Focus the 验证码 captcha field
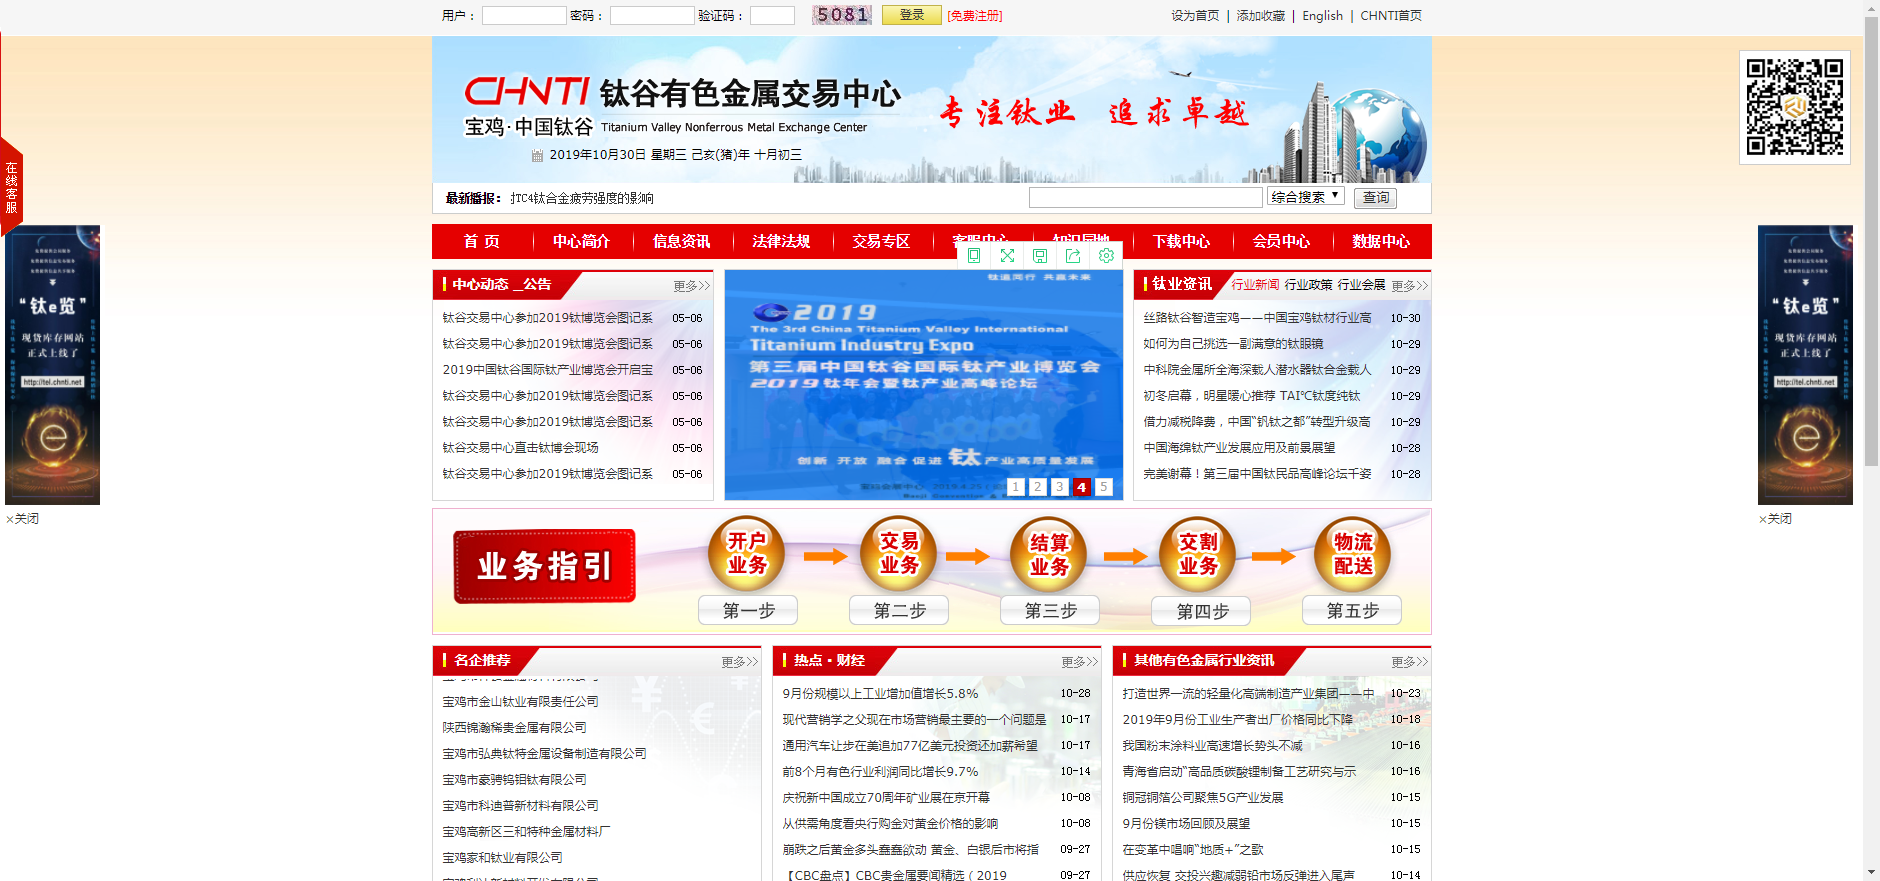 pos(772,16)
